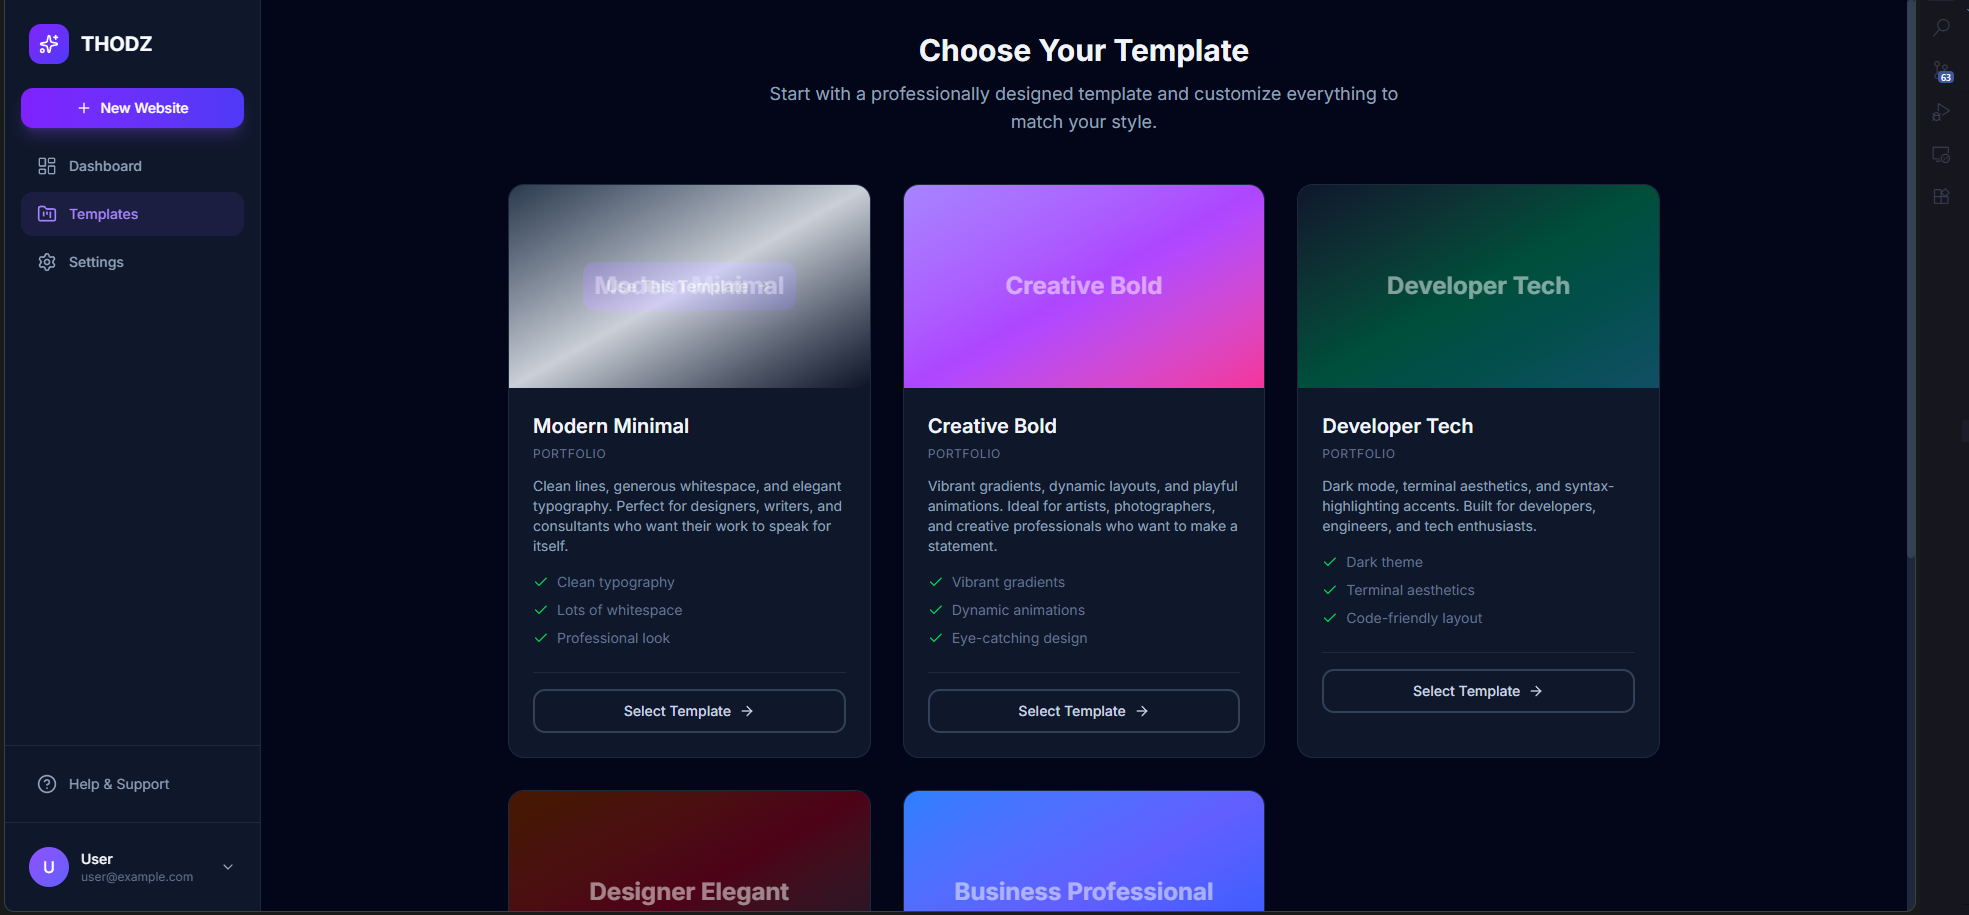
Task: Click the Creative Bold gradient preview
Action: point(1084,286)
